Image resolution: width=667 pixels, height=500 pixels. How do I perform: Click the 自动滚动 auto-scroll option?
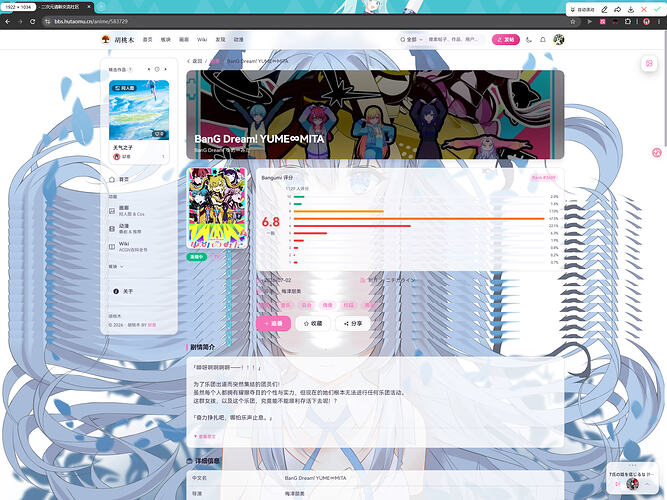tap(582, 9)
